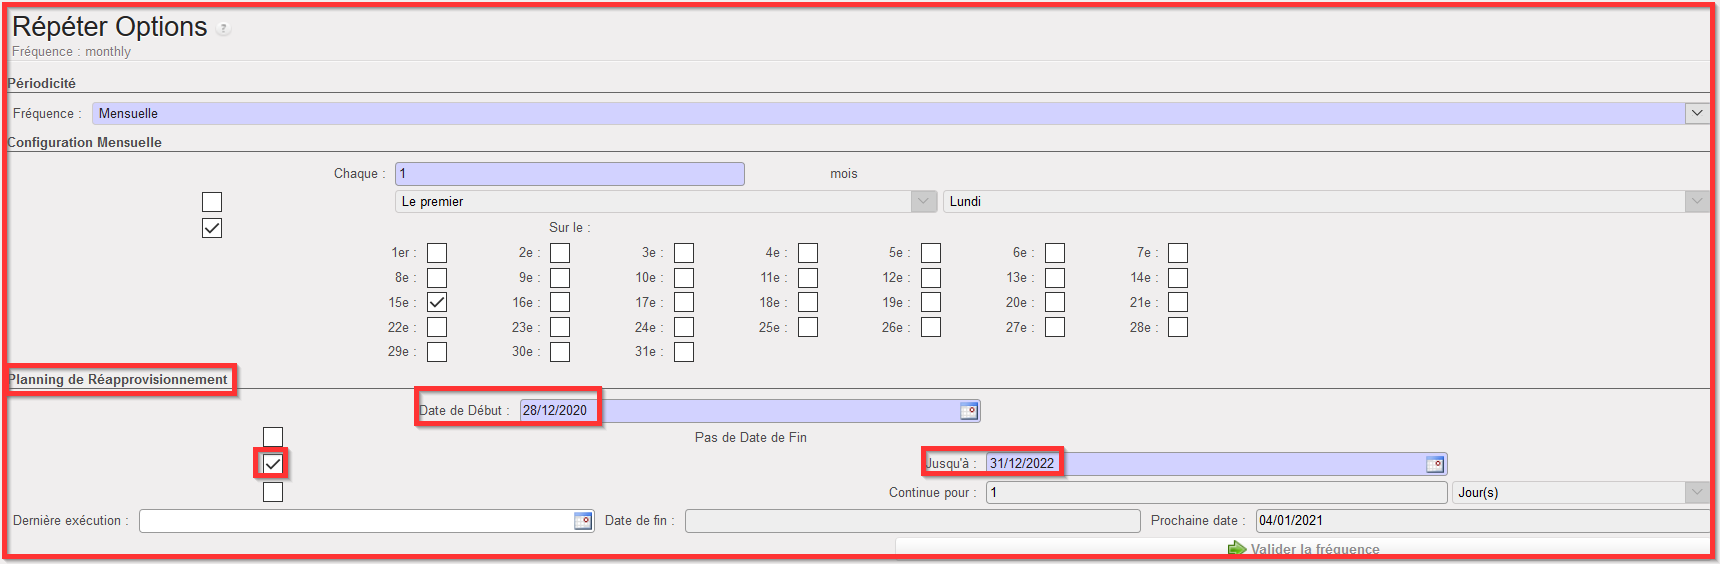1720x564 pixels.
Task: Click Valider la fréquence button
Action: coord(1314,549)
